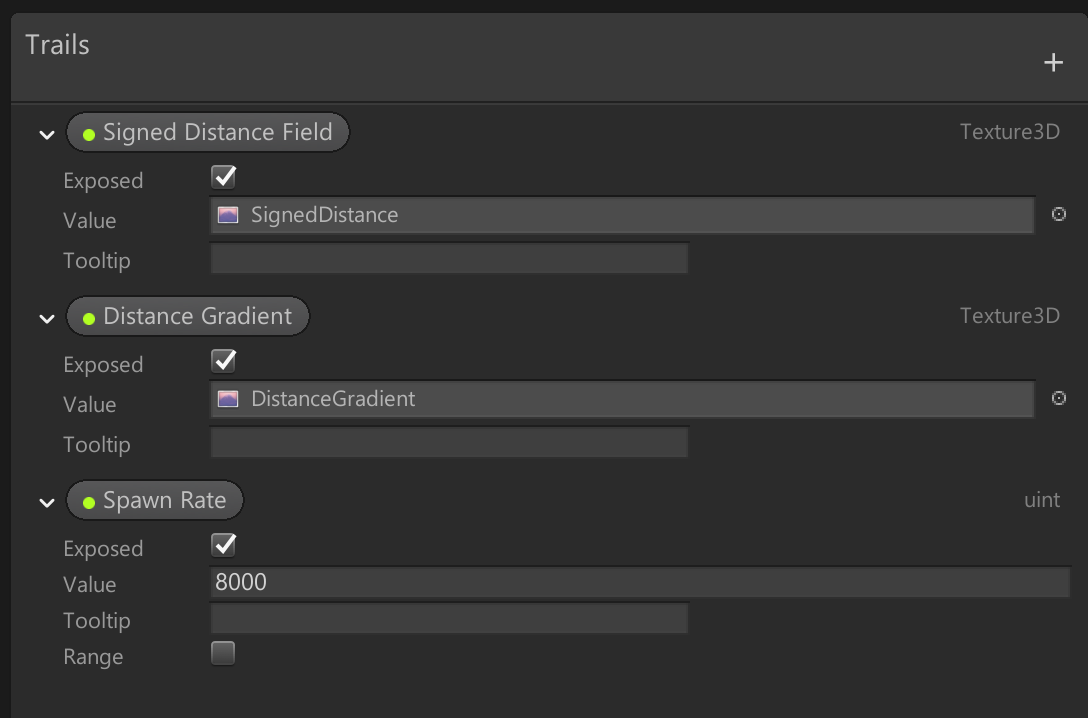The width and height of the screenshot is (1088, 718).
Task: Click the SignedDistance texture thumbnail icon
Action: click(x=228, y=215)
